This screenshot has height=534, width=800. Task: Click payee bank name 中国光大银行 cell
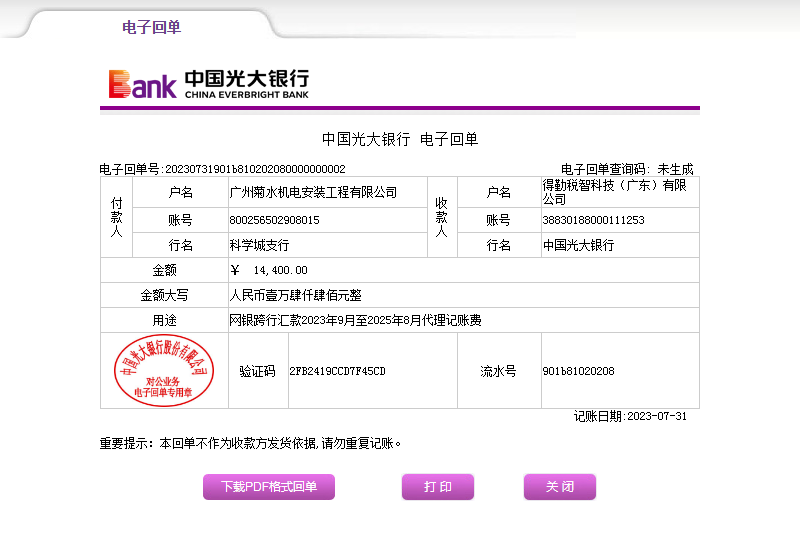click(x=620, y=245)
